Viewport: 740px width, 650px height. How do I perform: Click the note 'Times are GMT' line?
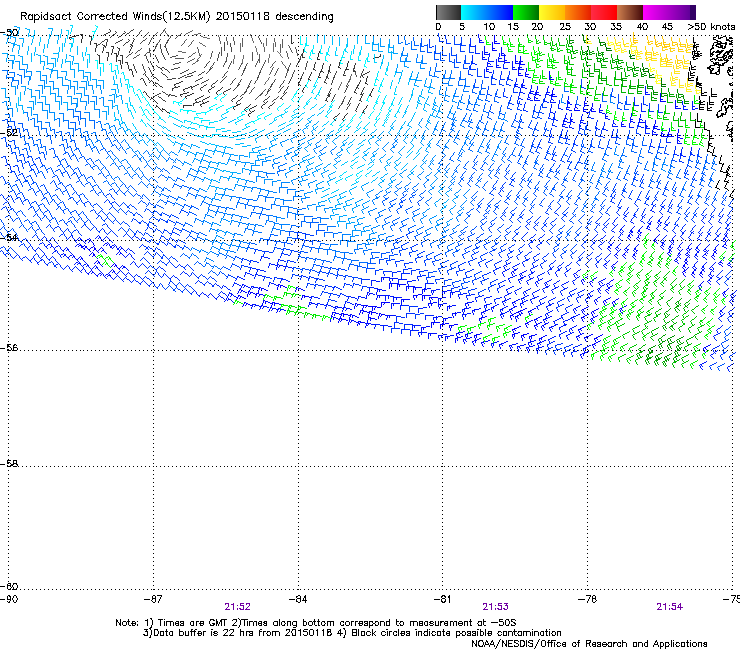(x=316, y=623)
